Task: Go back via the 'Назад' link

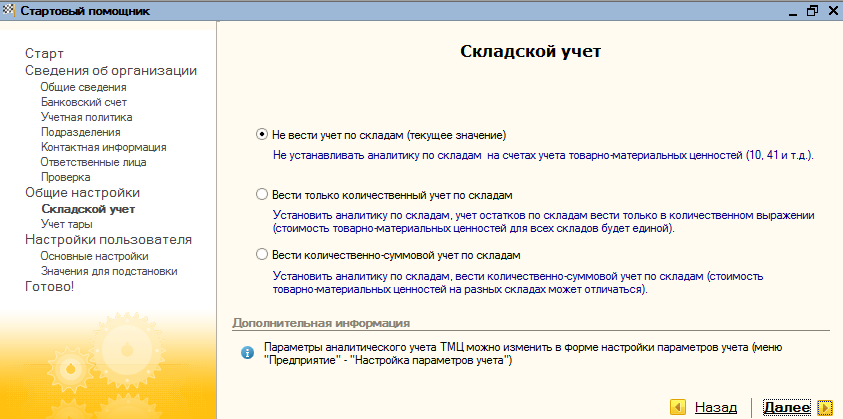Action: tap(716, 407)
